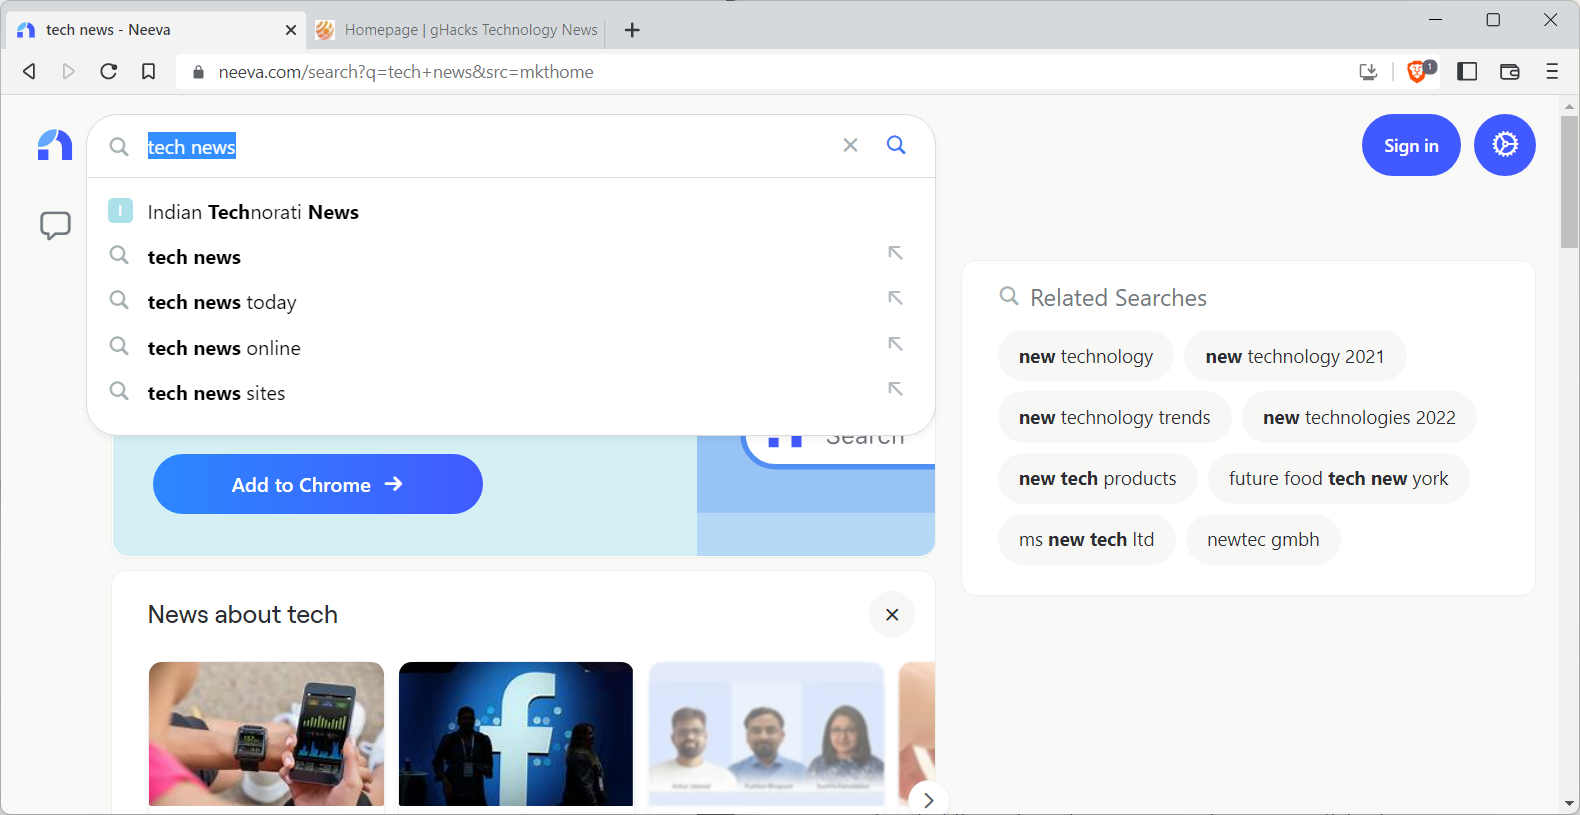Click the blue search magnifier icon
Viewport: 1580px width, 815px height.
click(x=896, y=145)
